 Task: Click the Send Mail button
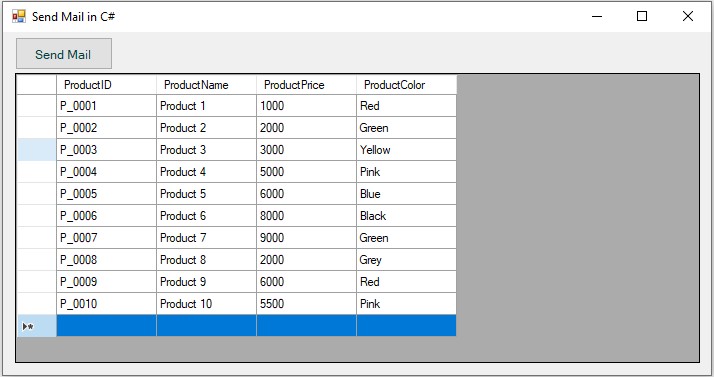point(64,54)
